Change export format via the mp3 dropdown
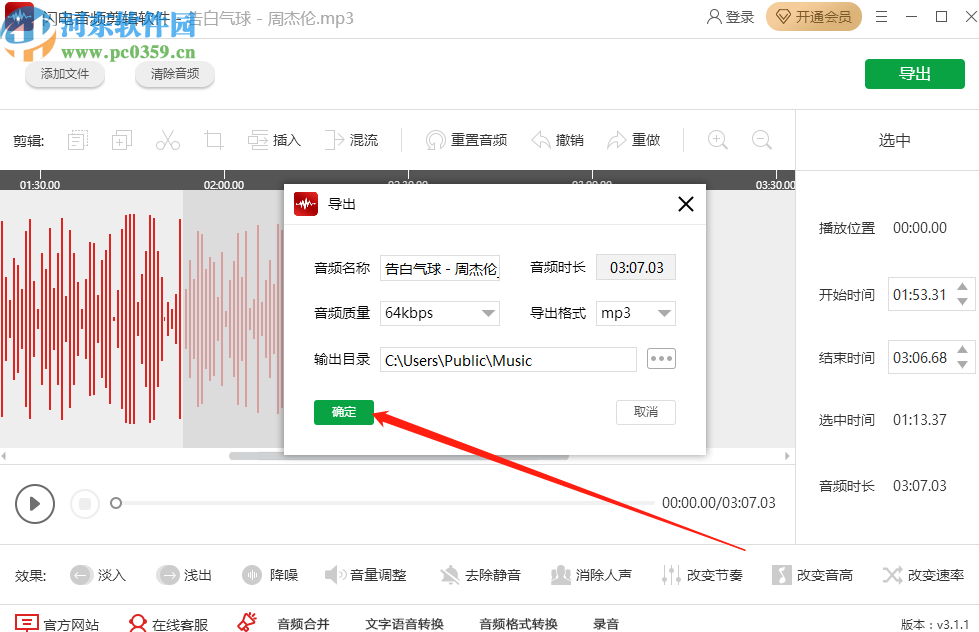979x632 pixels. 635,313
